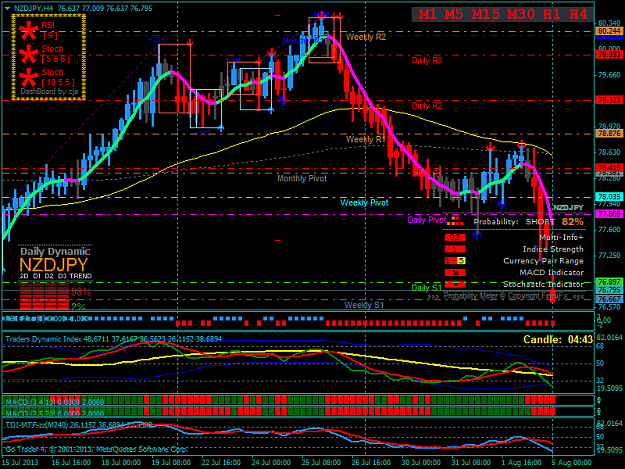Screen dimensions: 625x469
Task: Click the Daily R3 level label
Action: [427, 61]
